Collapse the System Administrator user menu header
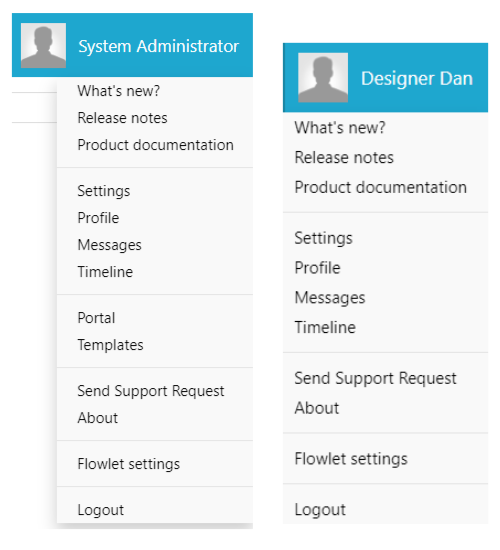 coord(132,45)
